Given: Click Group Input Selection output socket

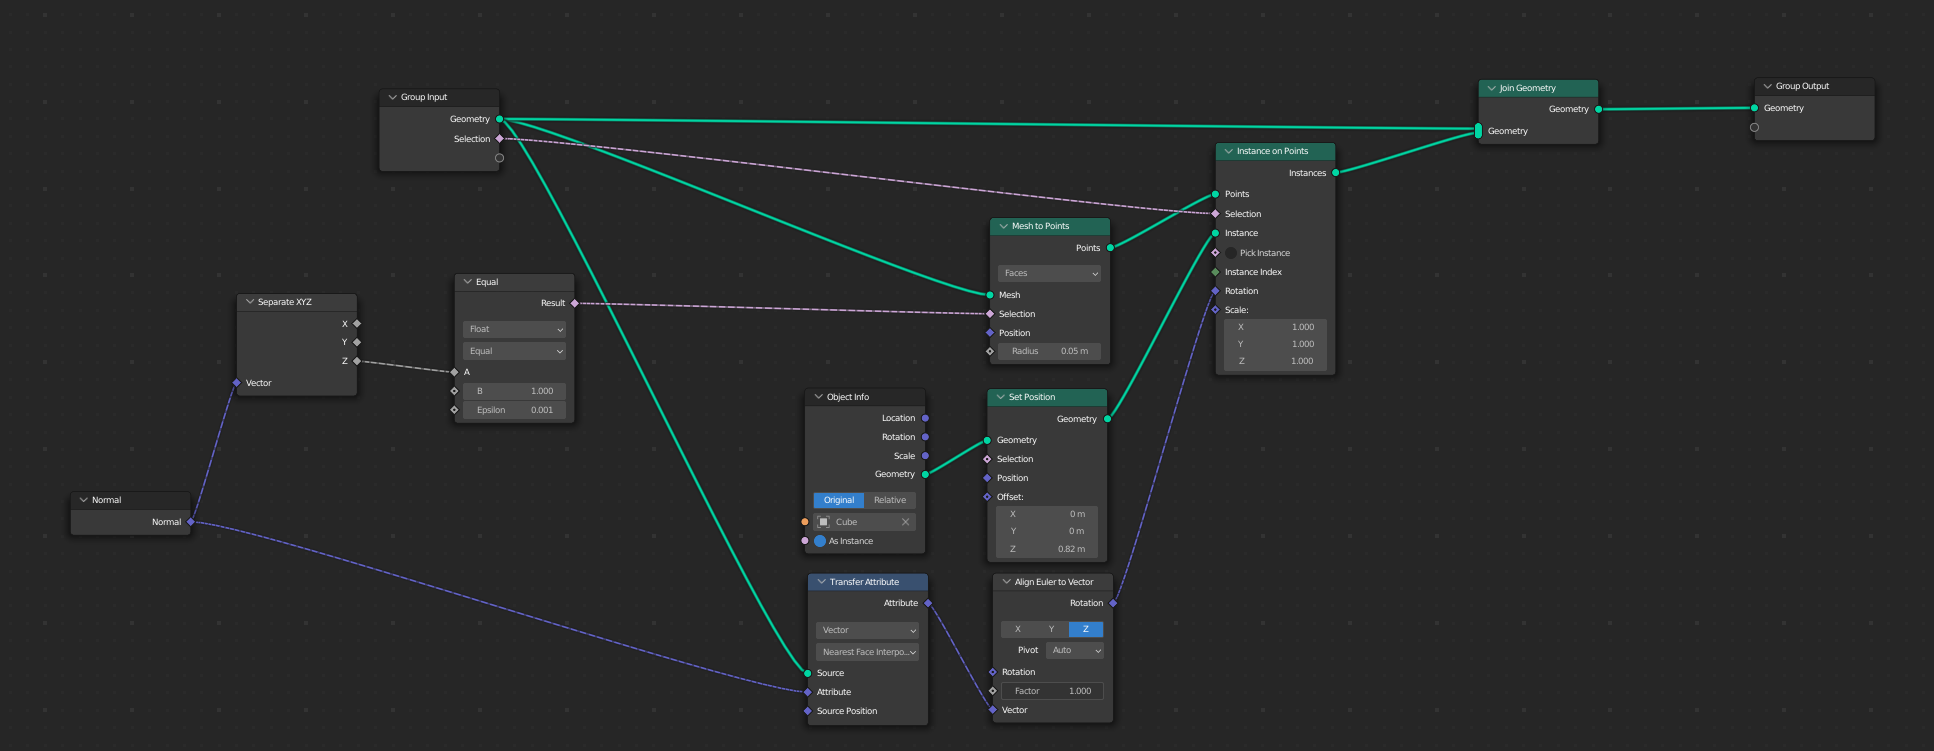Looking at the screenshot, I should (x=500, y=139).
